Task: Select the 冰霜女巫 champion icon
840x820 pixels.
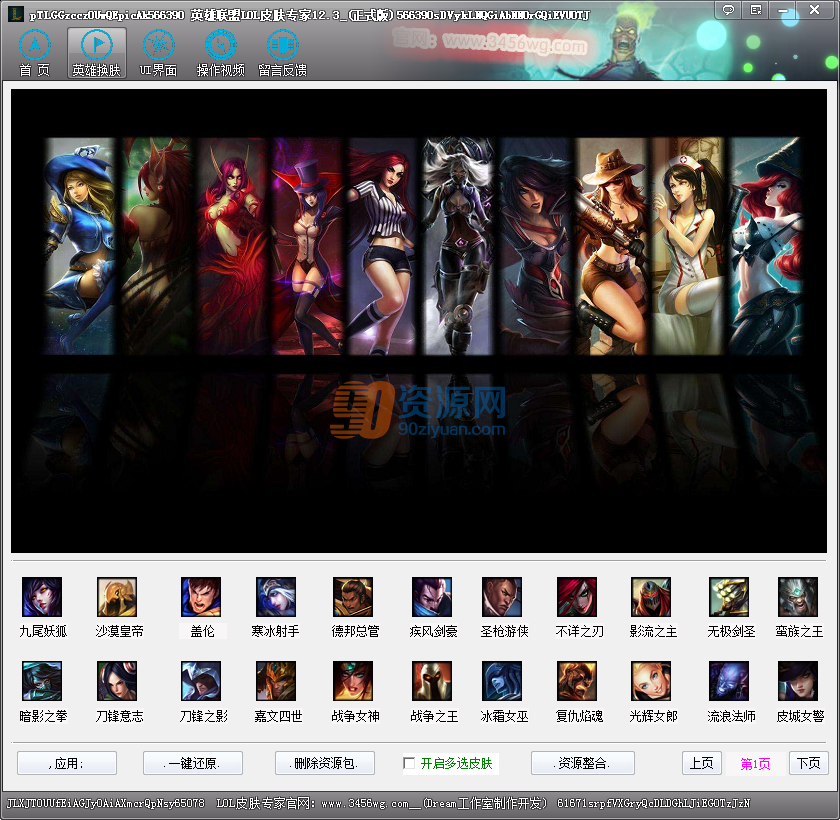Action: point(502,681)
